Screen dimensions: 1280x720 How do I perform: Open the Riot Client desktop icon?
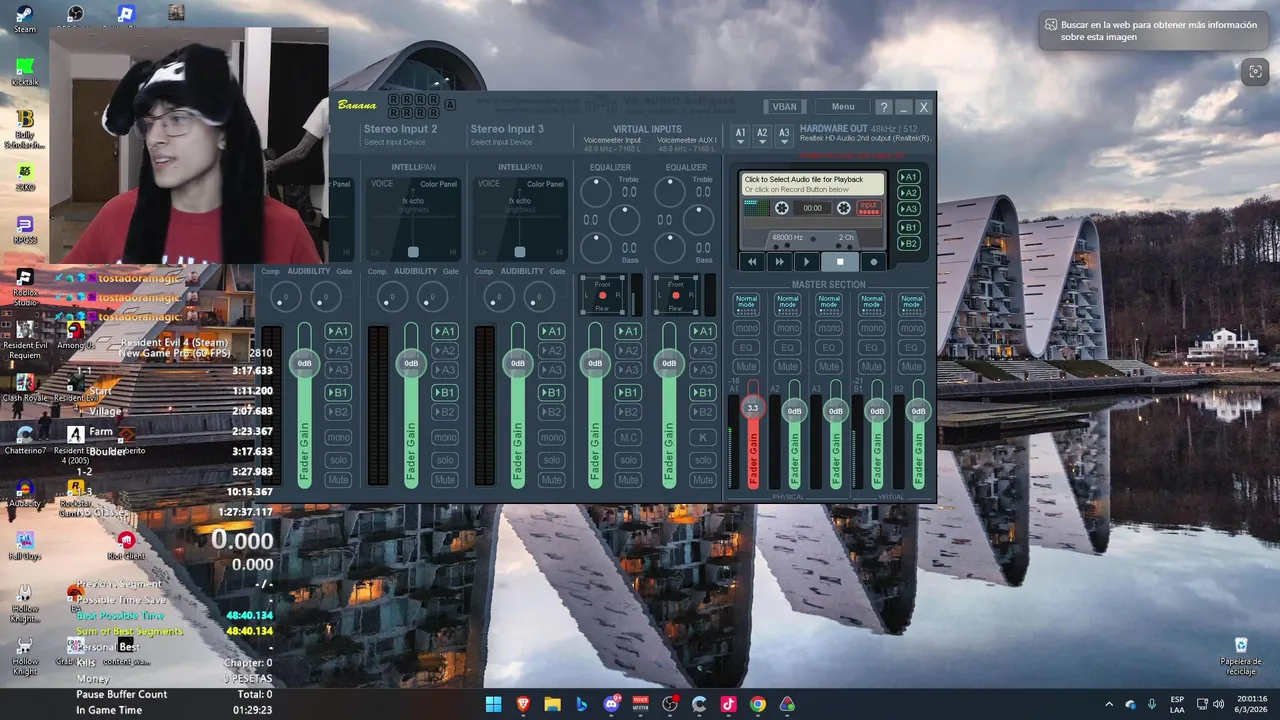point(126,545)
